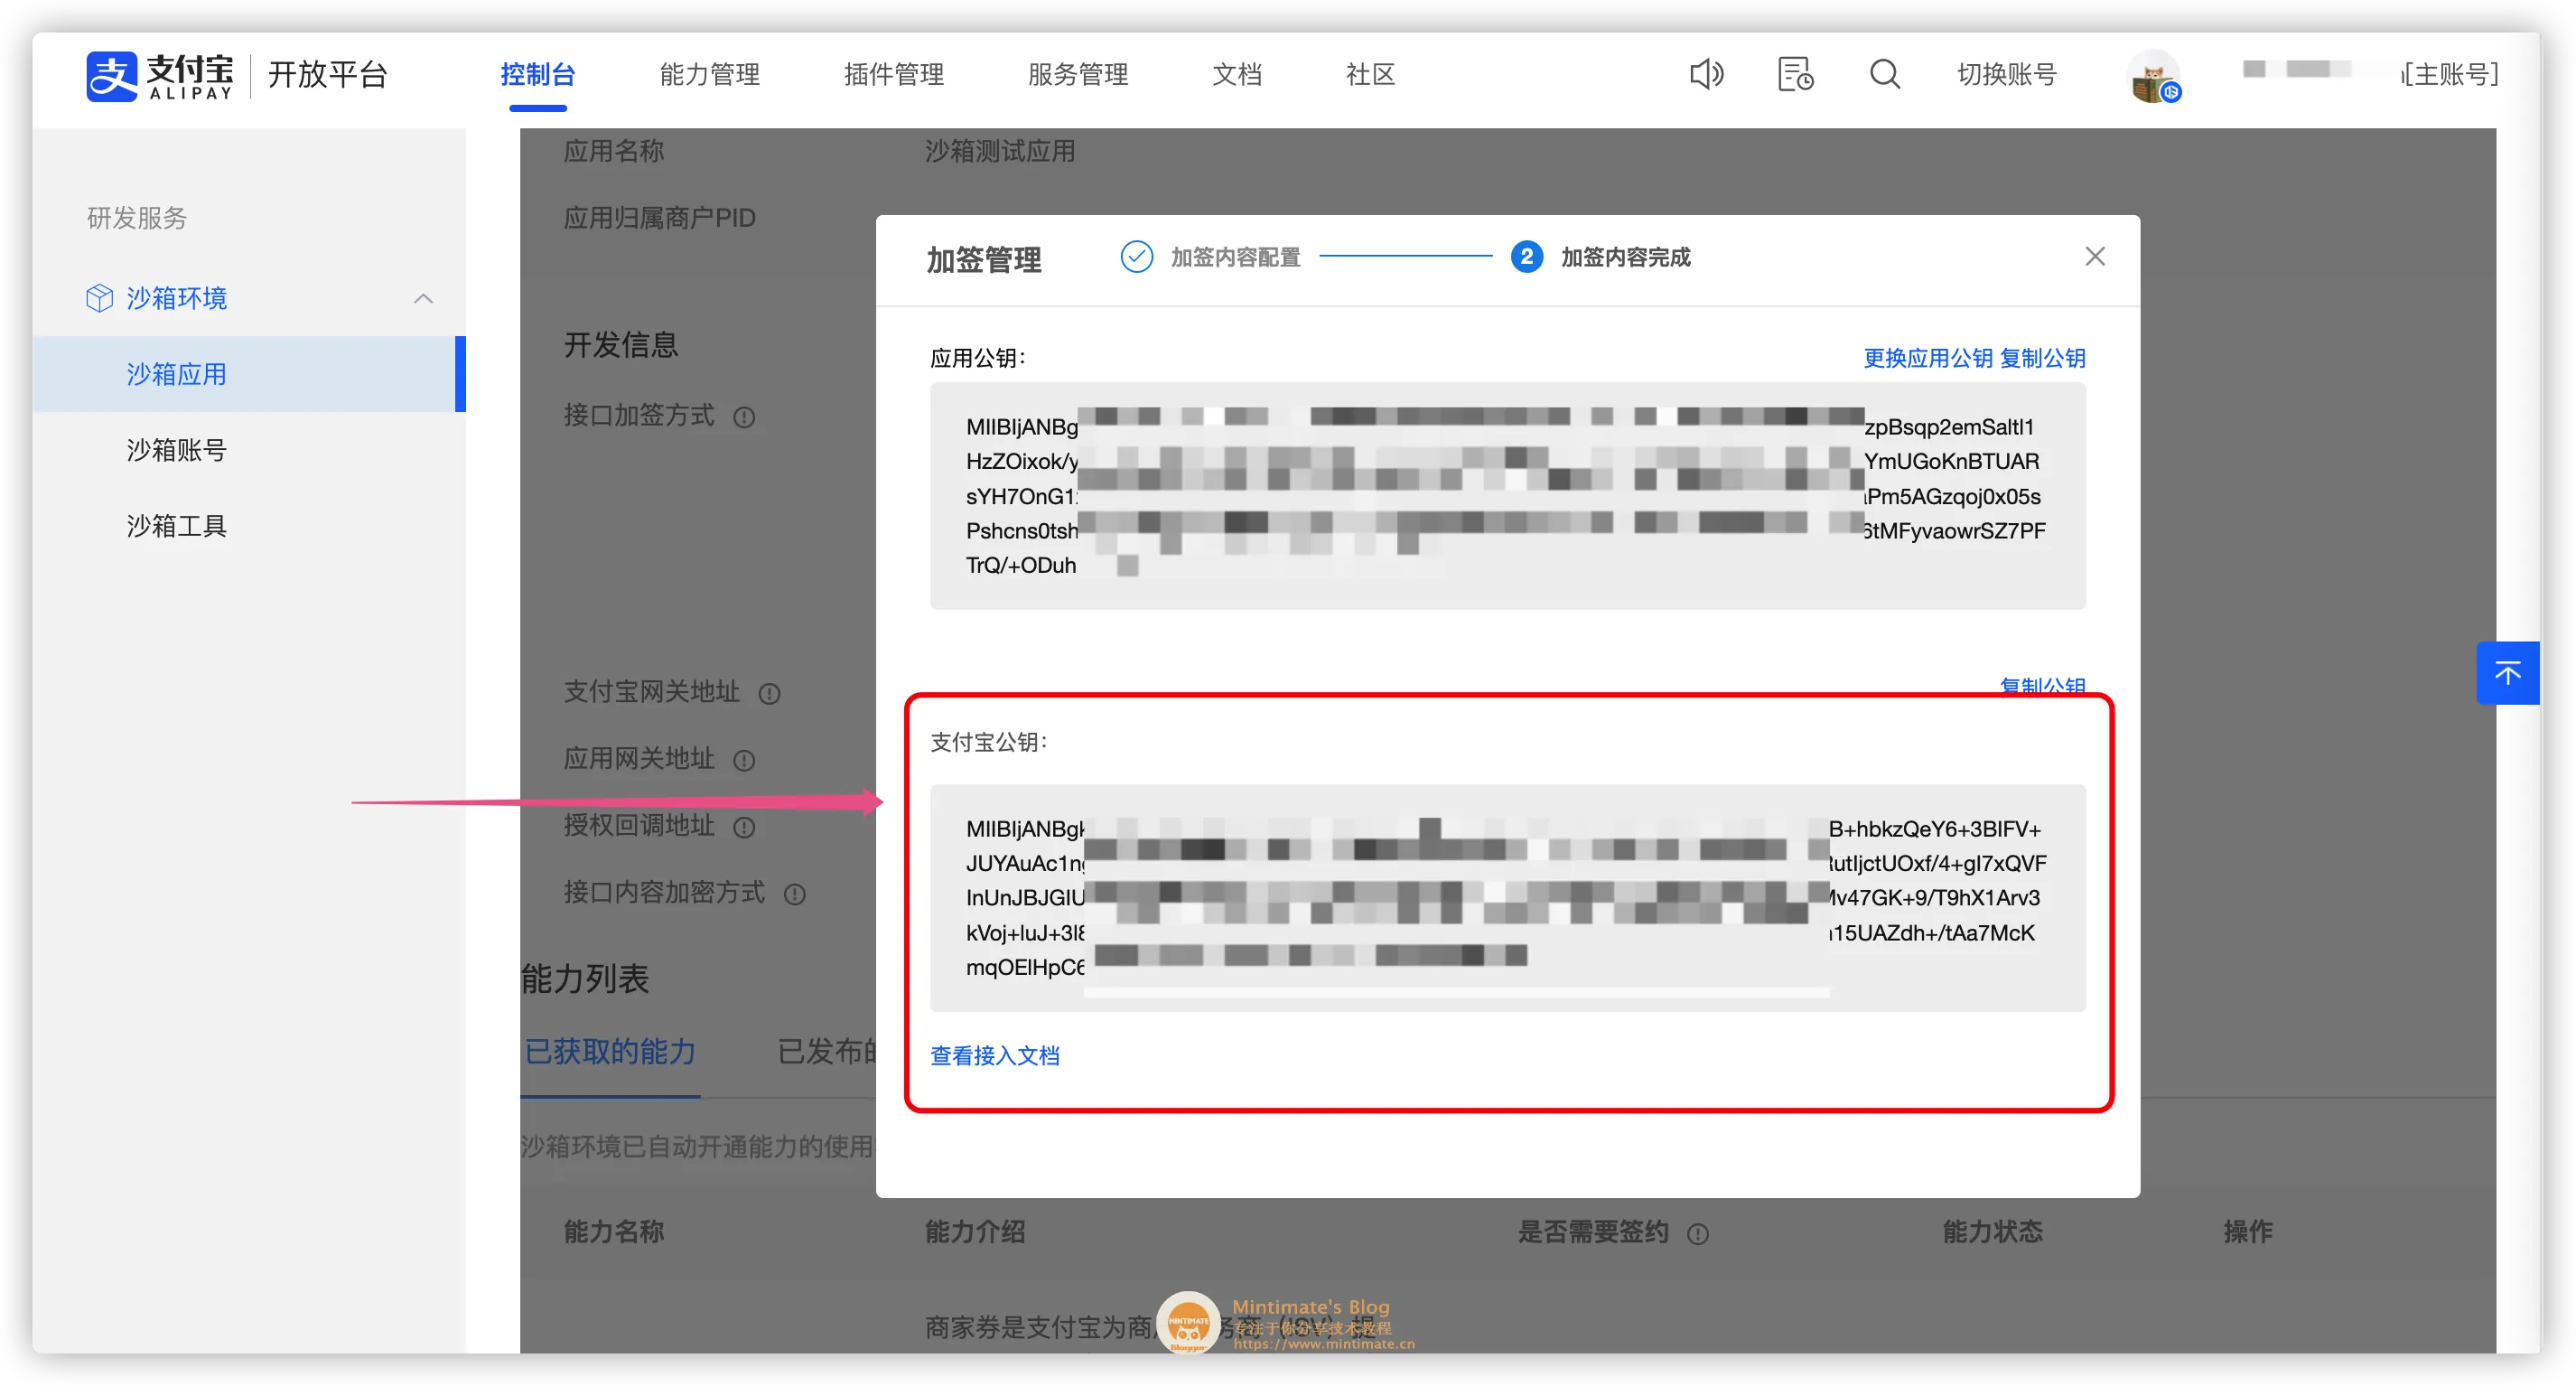Click step 2 circle 加签内容完成

pyautogui.click(x=1526, y=257)
